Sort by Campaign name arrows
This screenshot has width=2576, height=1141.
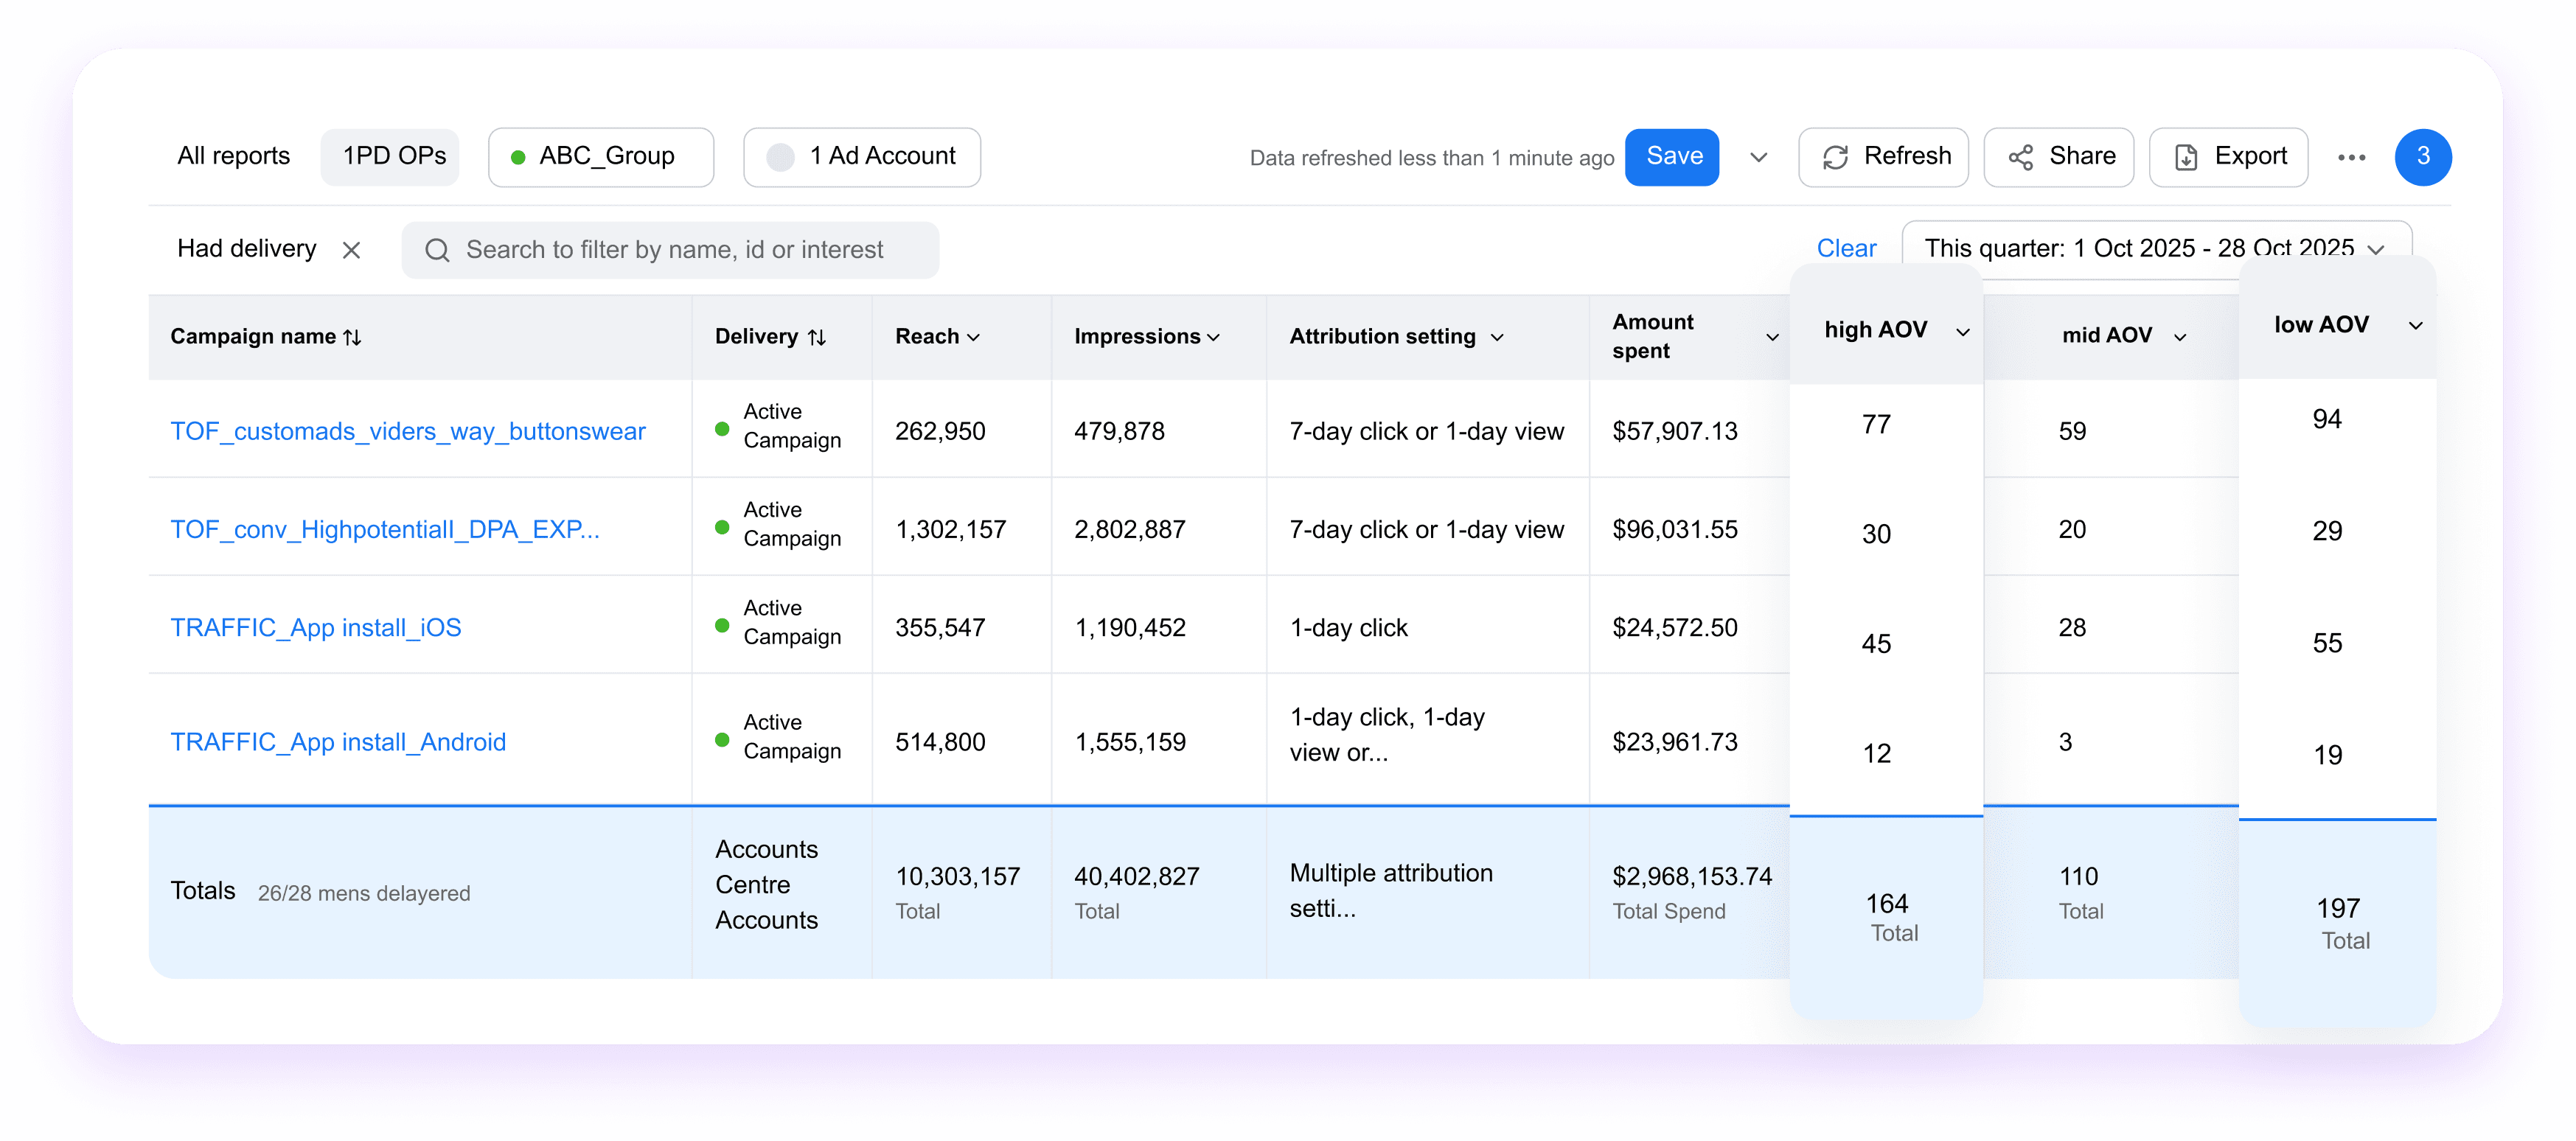click(352, 337)
